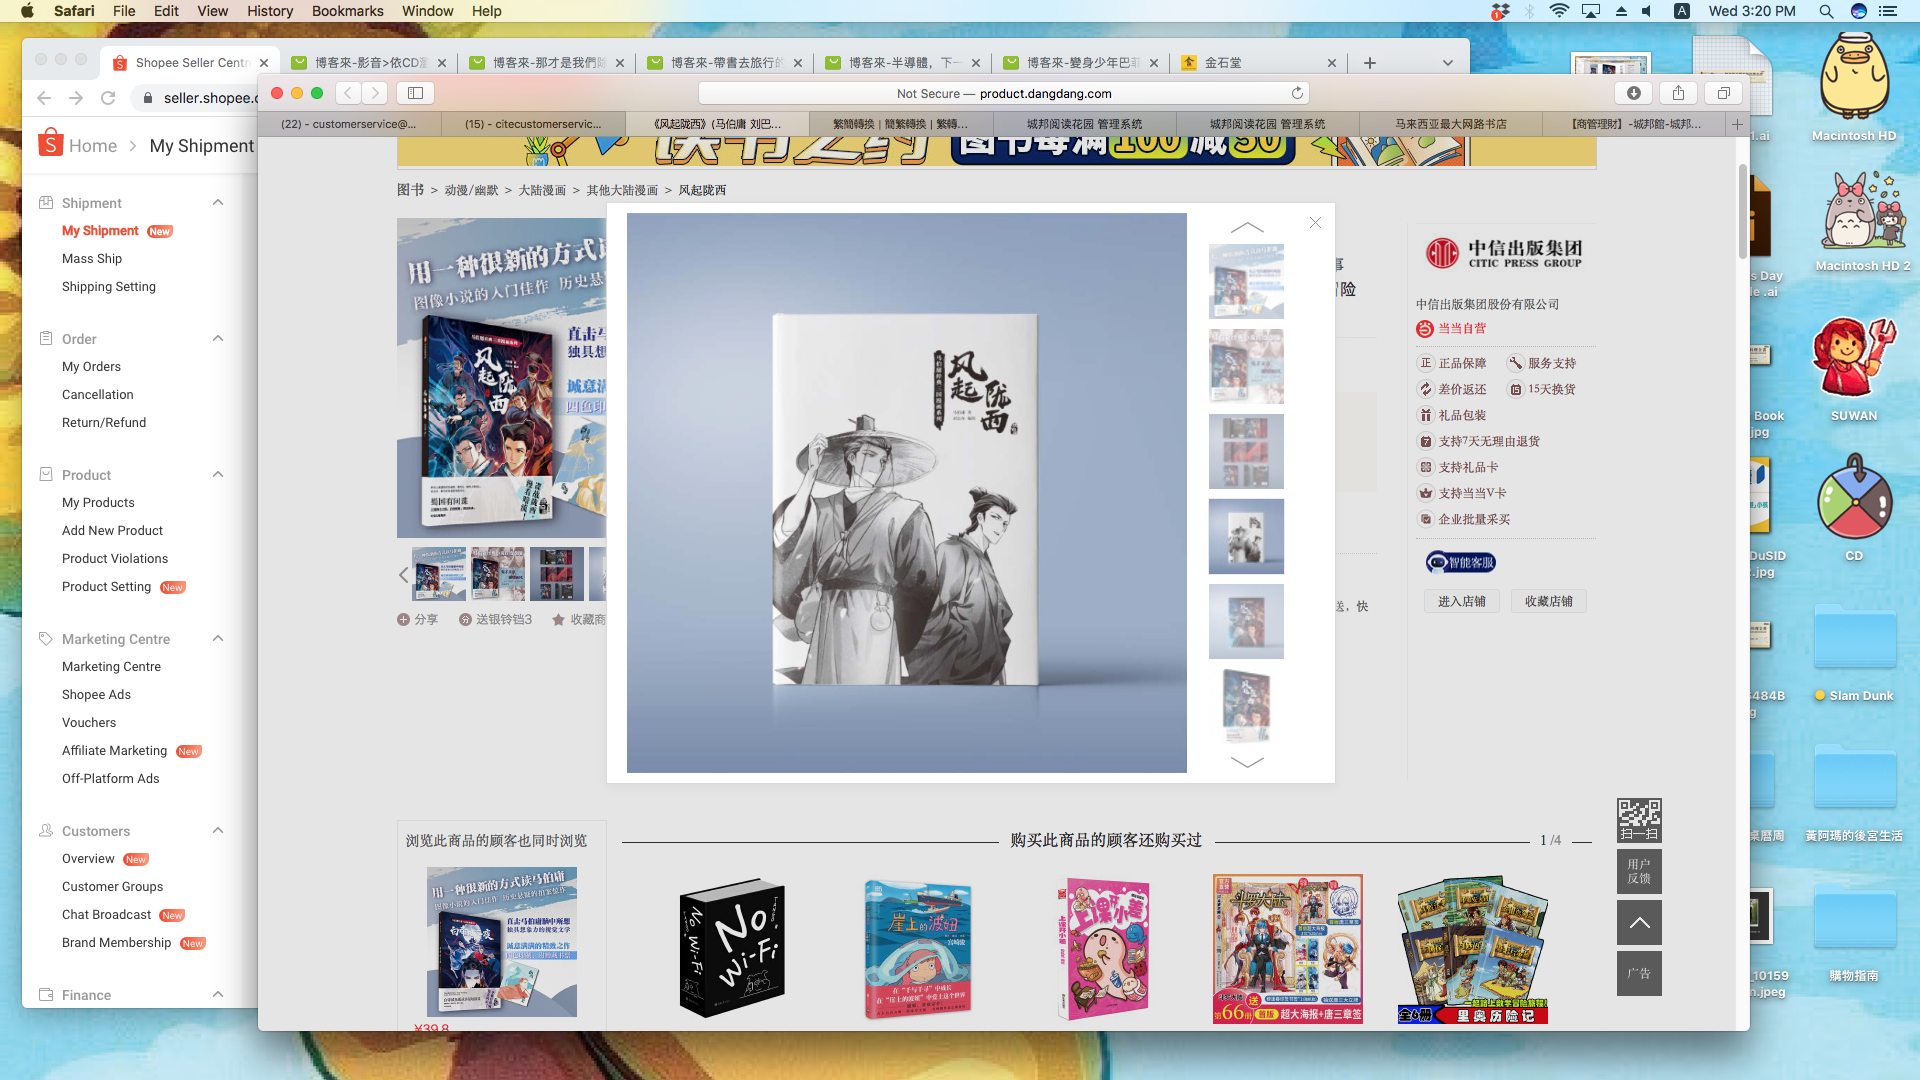The width and height of the screenshot is (1920, 1080).
Task: Click Safari reload page icon in address bar
Action: click(x=1297, y=93)
